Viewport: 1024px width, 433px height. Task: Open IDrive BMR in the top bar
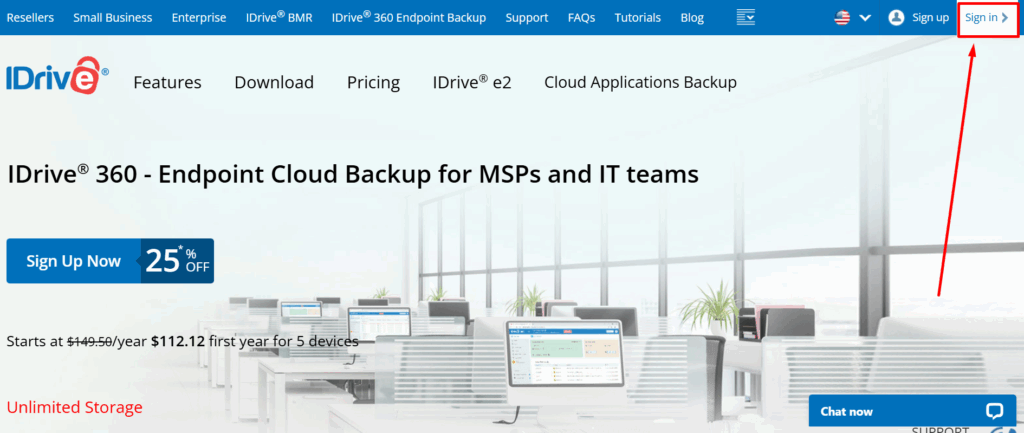(x=279, y=18)
